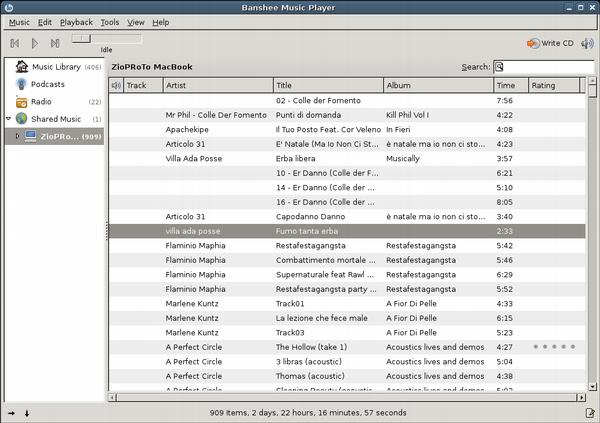Expand the ZioPRoTo MacBook share node
600x423 pixels.
point(16,136)
